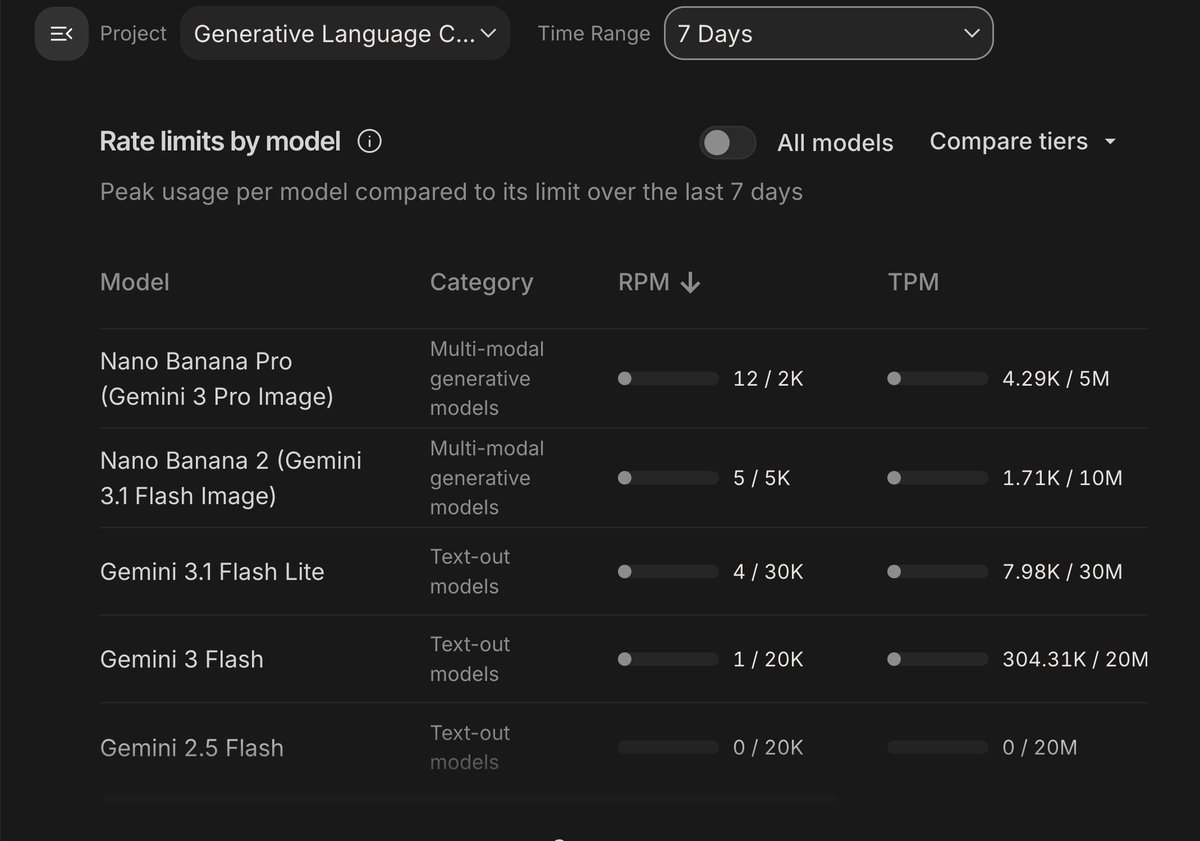Open the Project dropdown
Image resolution: width=1200 pixels, height=841 pixels.
pyautogui.click(x=345, y=34)
